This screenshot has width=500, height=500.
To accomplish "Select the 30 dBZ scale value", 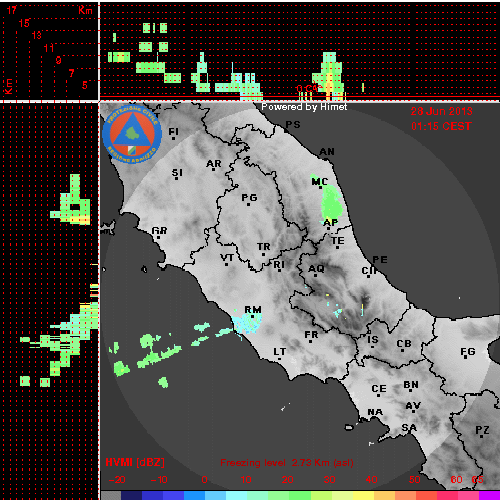I will tap(329, 480).
